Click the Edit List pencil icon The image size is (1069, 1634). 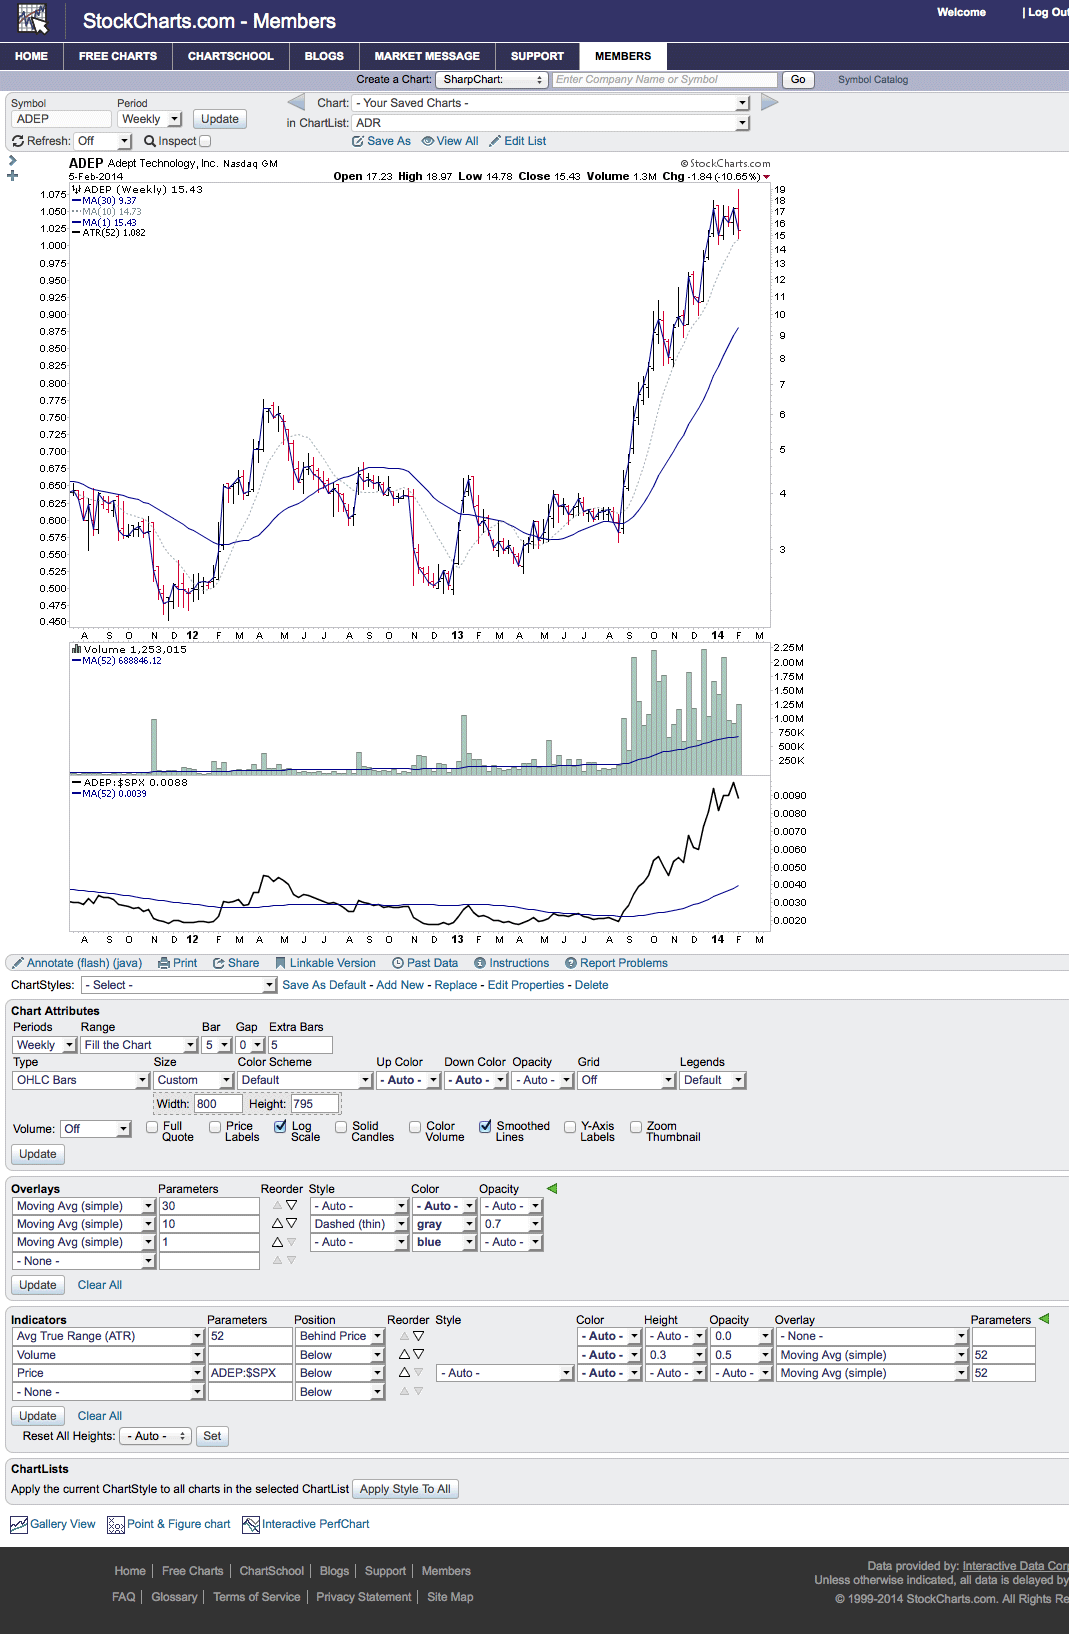coord(494,141)
